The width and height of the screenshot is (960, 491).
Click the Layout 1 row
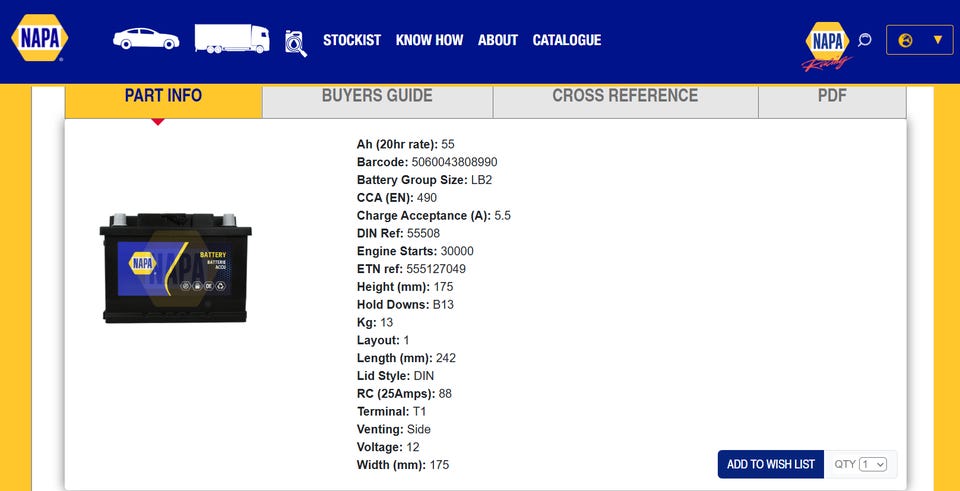tap(383, 340)
